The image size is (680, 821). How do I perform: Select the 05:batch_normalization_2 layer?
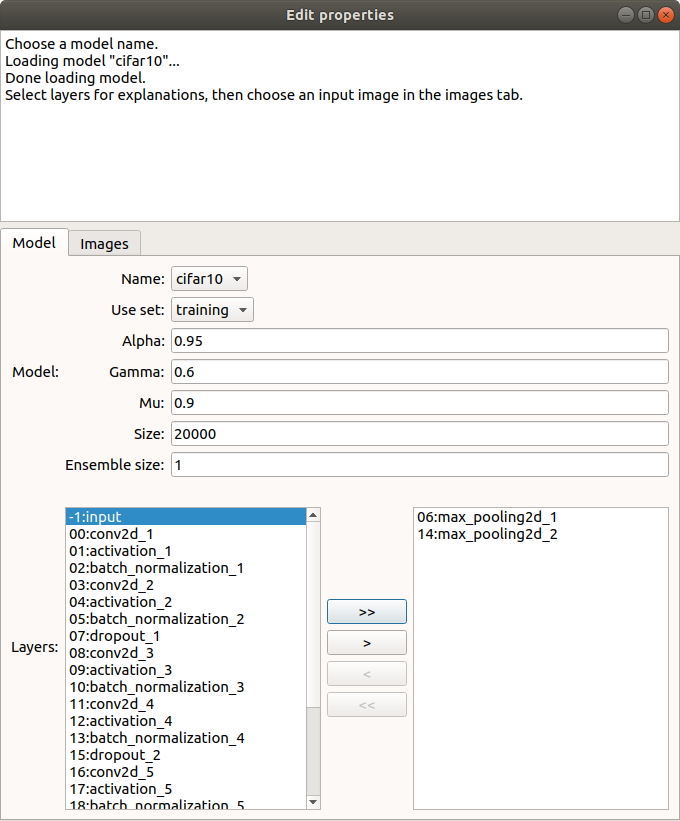coord(186,619)
